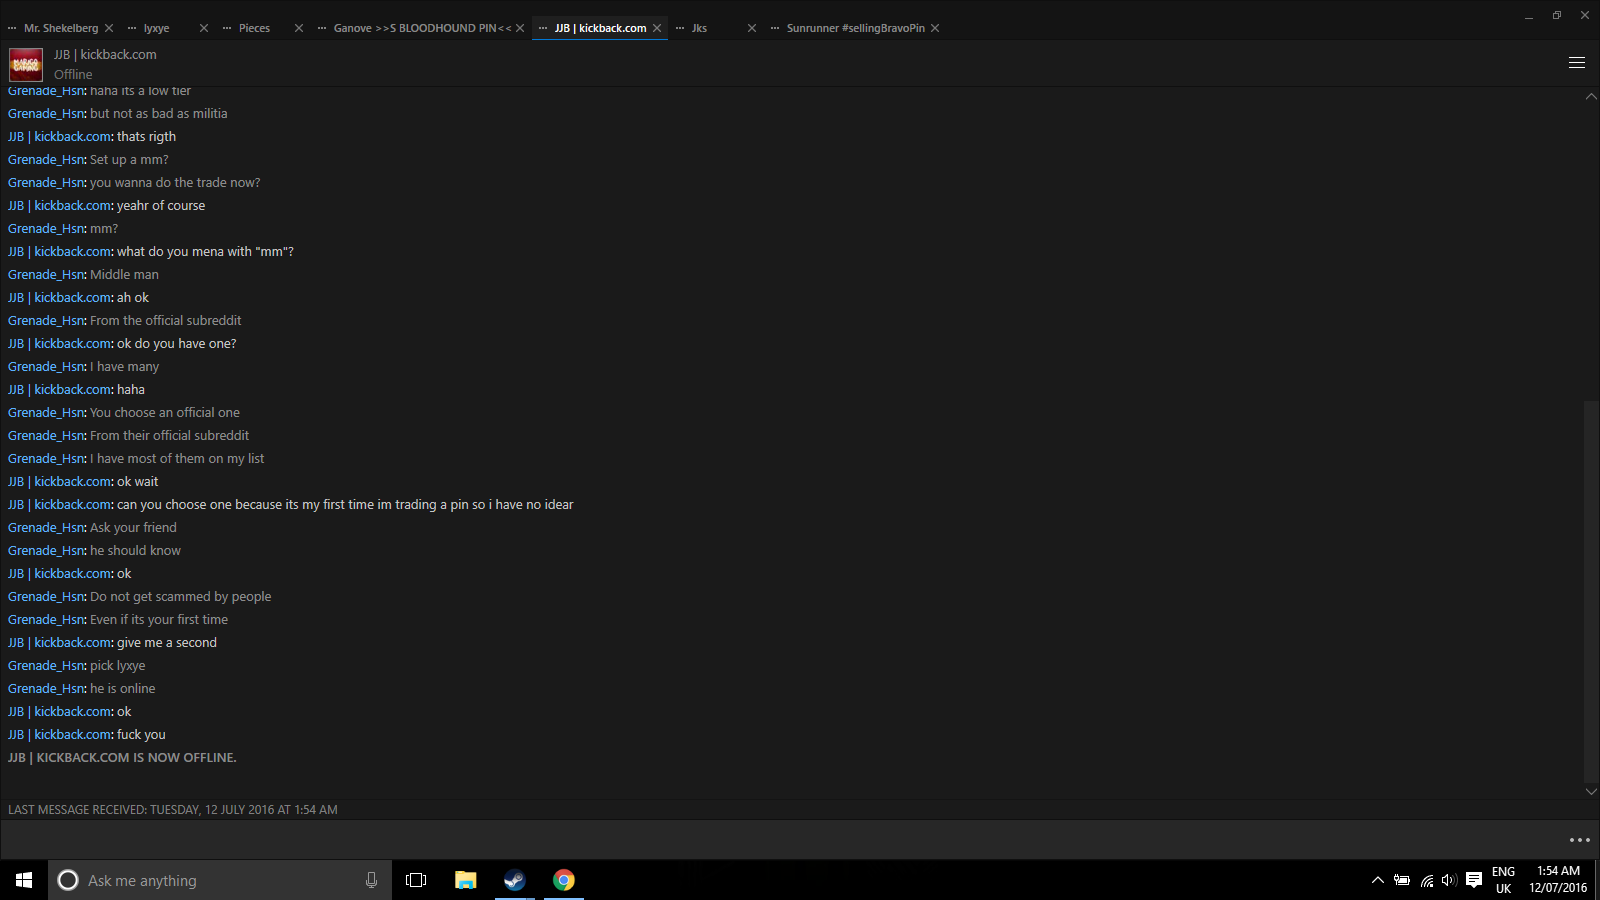Screen dimensions: 1600x900
Task: Click JJB's name on the "fuck you" line
Action: tap(59, 735)
